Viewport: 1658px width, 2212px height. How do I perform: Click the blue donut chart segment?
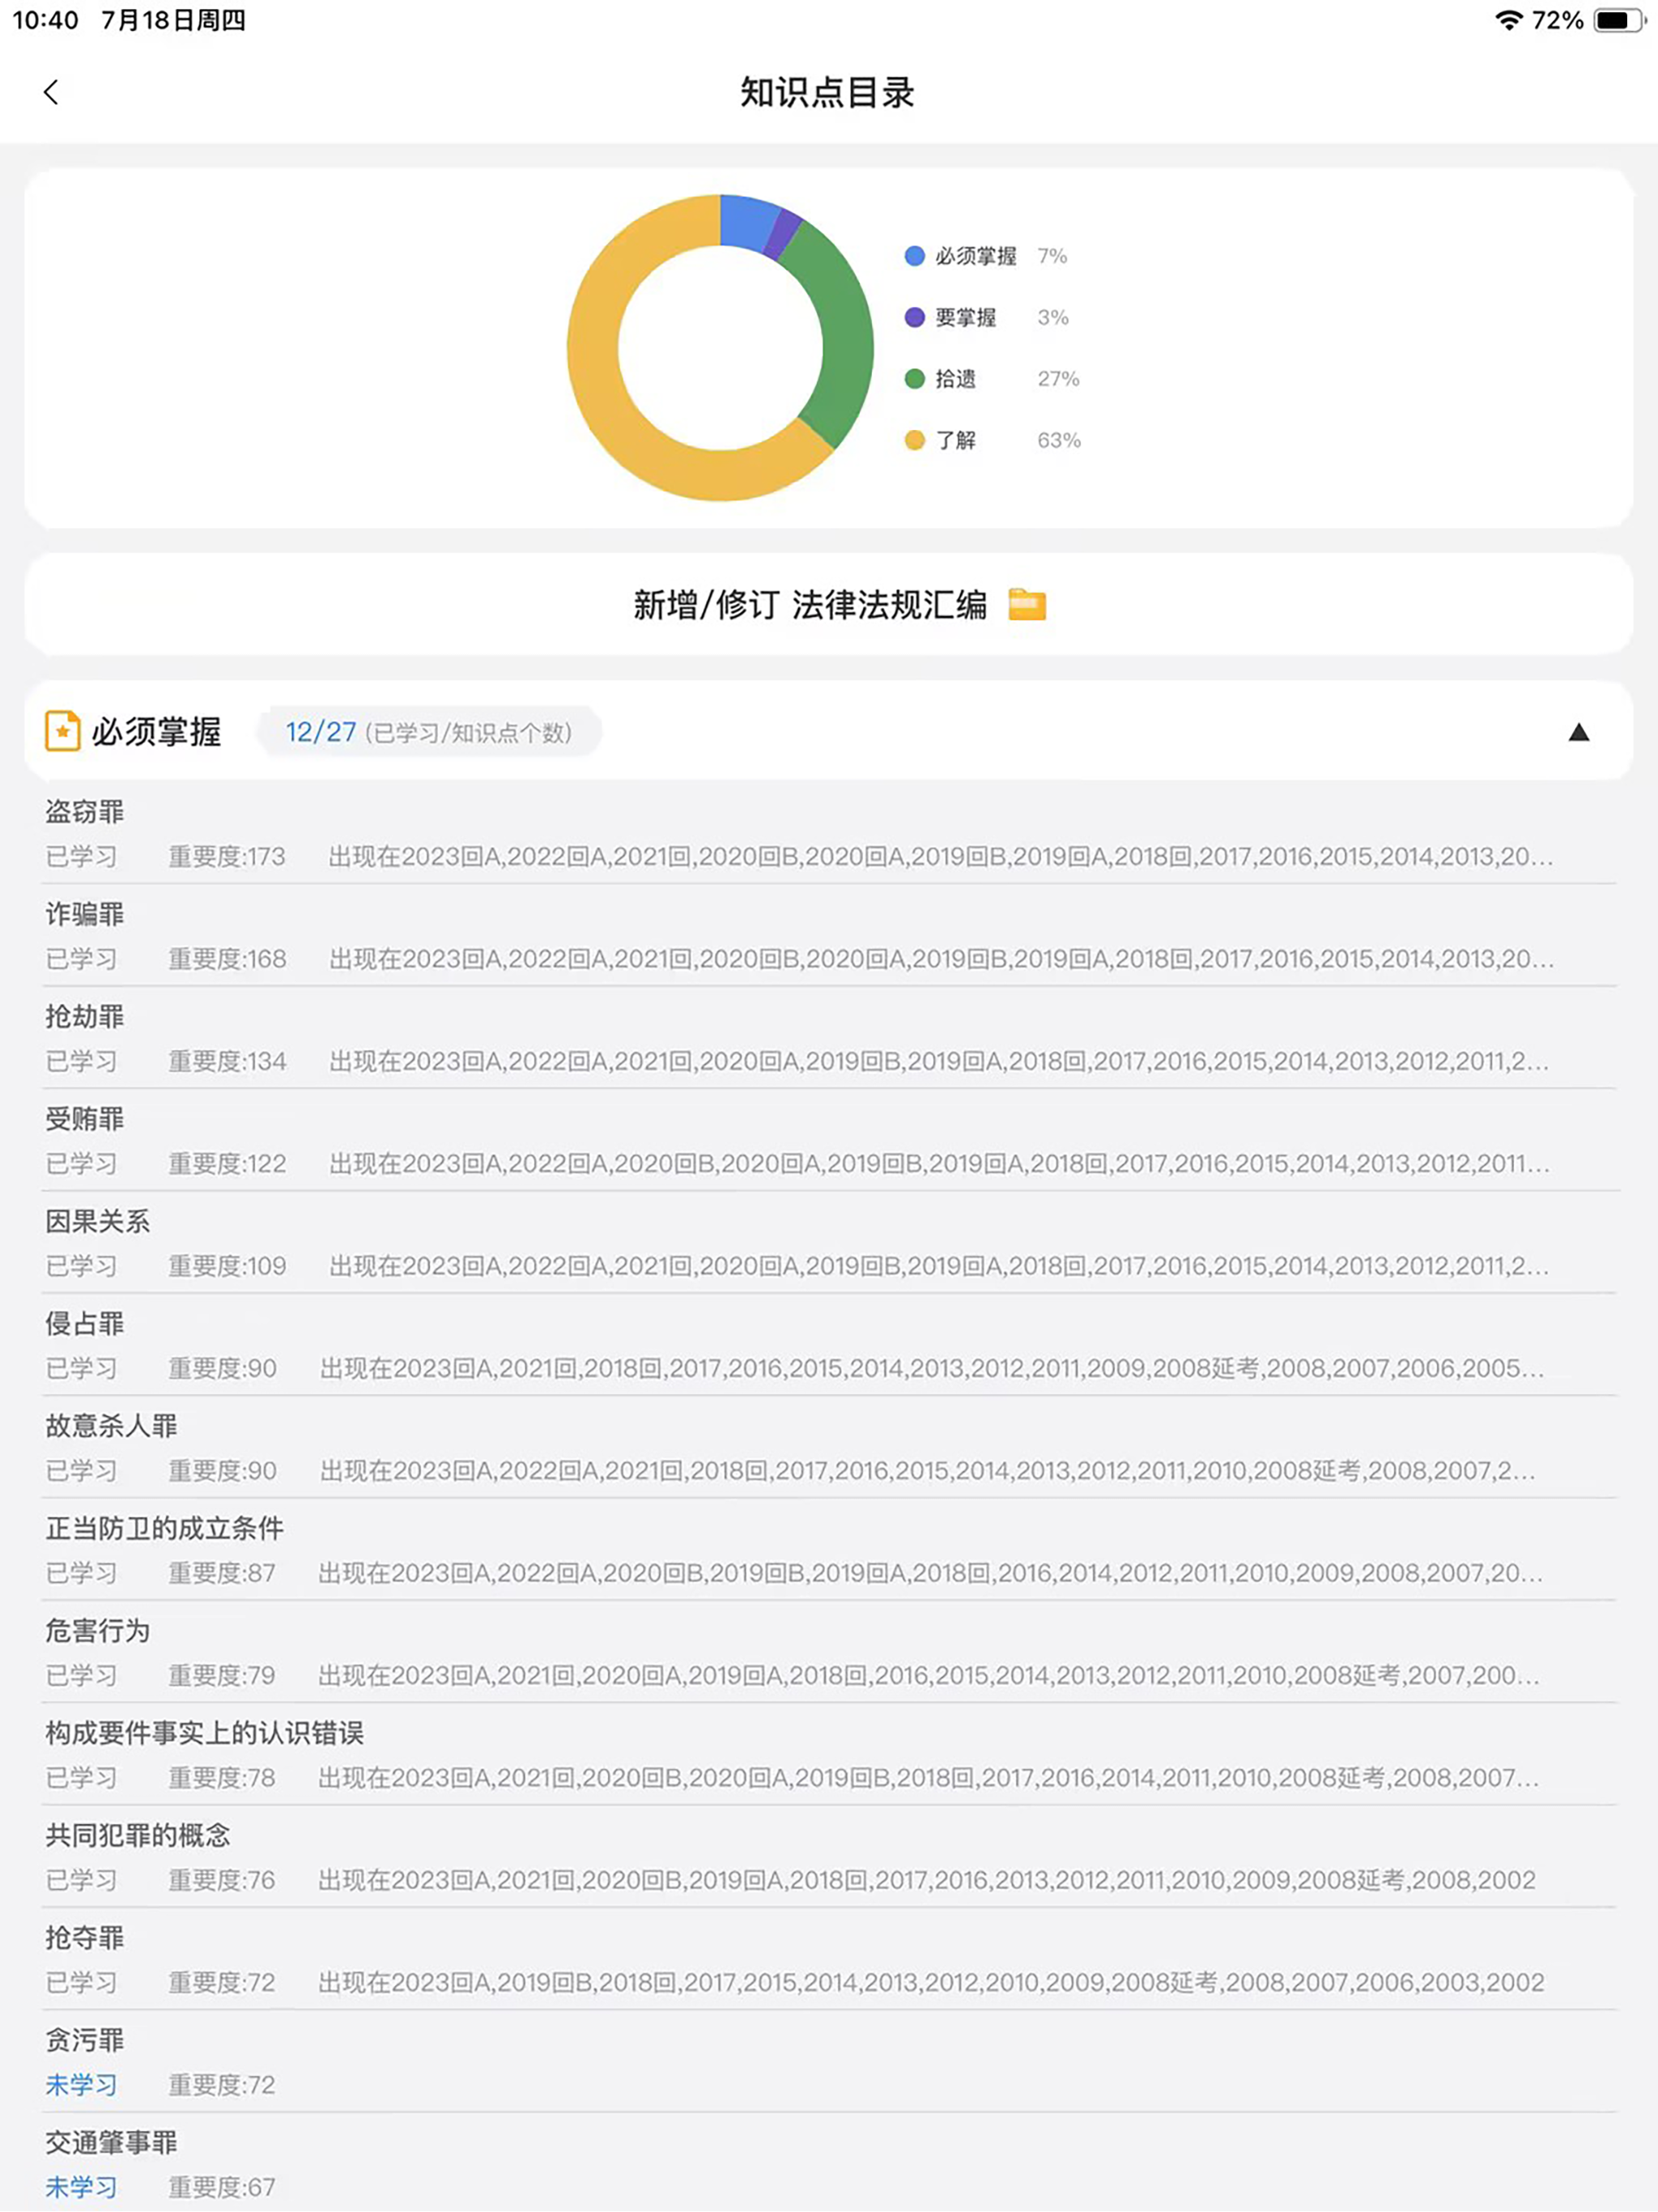pos(748,221)
